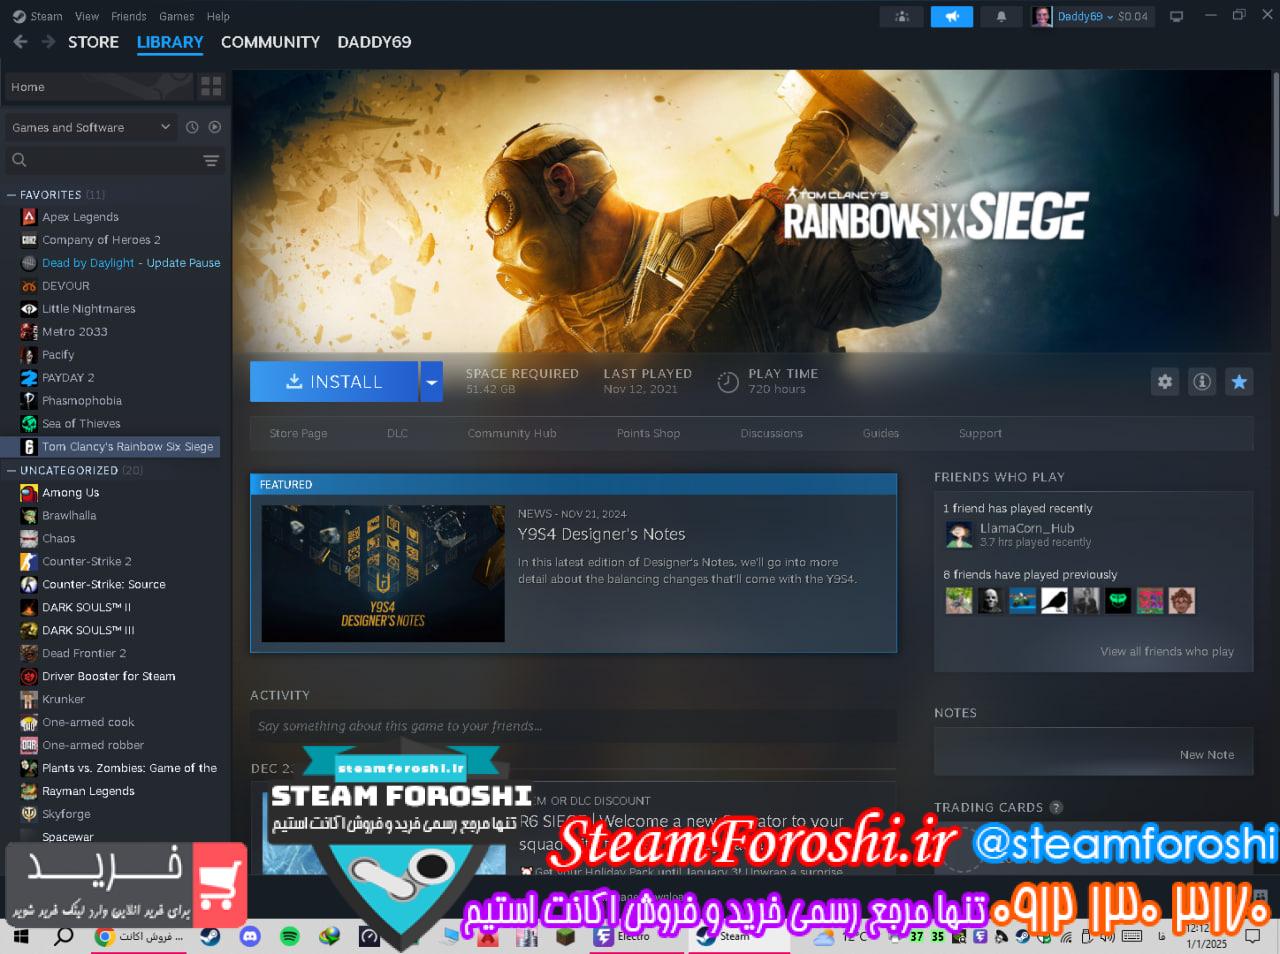Open Discord from the taskbar

(x=250, y=937)
